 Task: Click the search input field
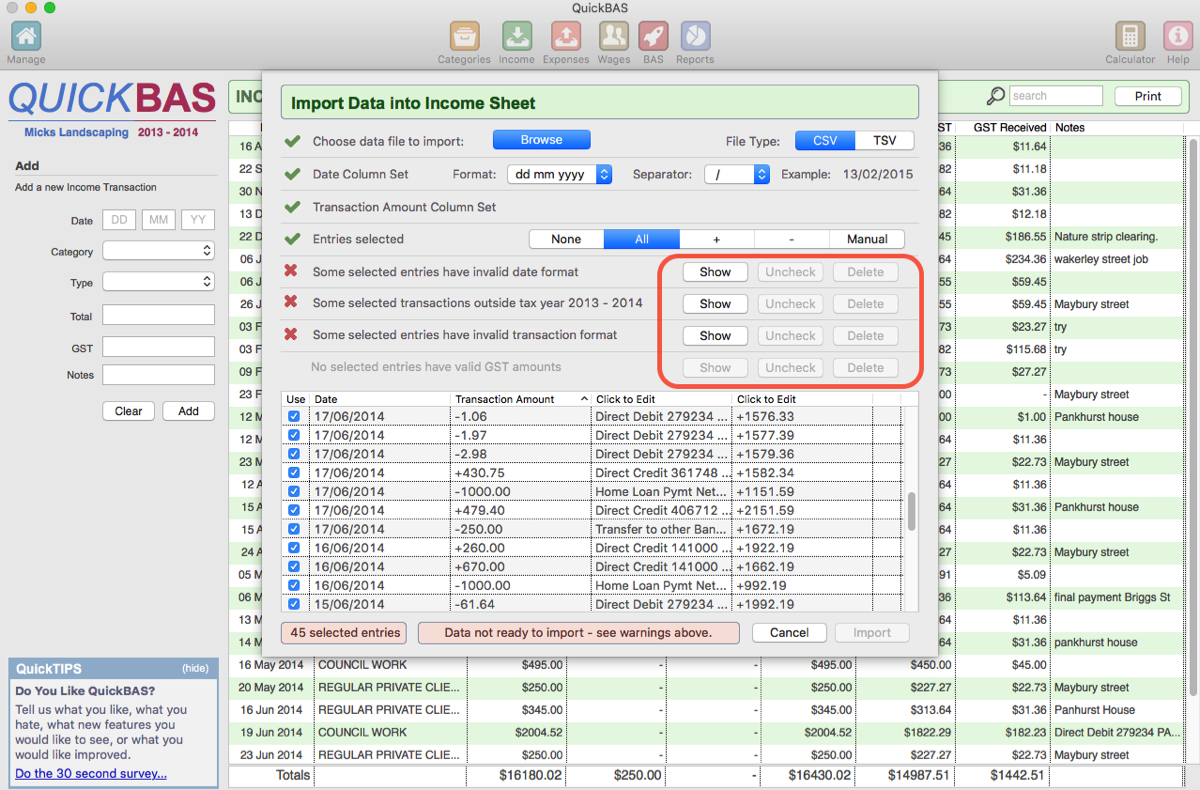[x=1054, y=96]
